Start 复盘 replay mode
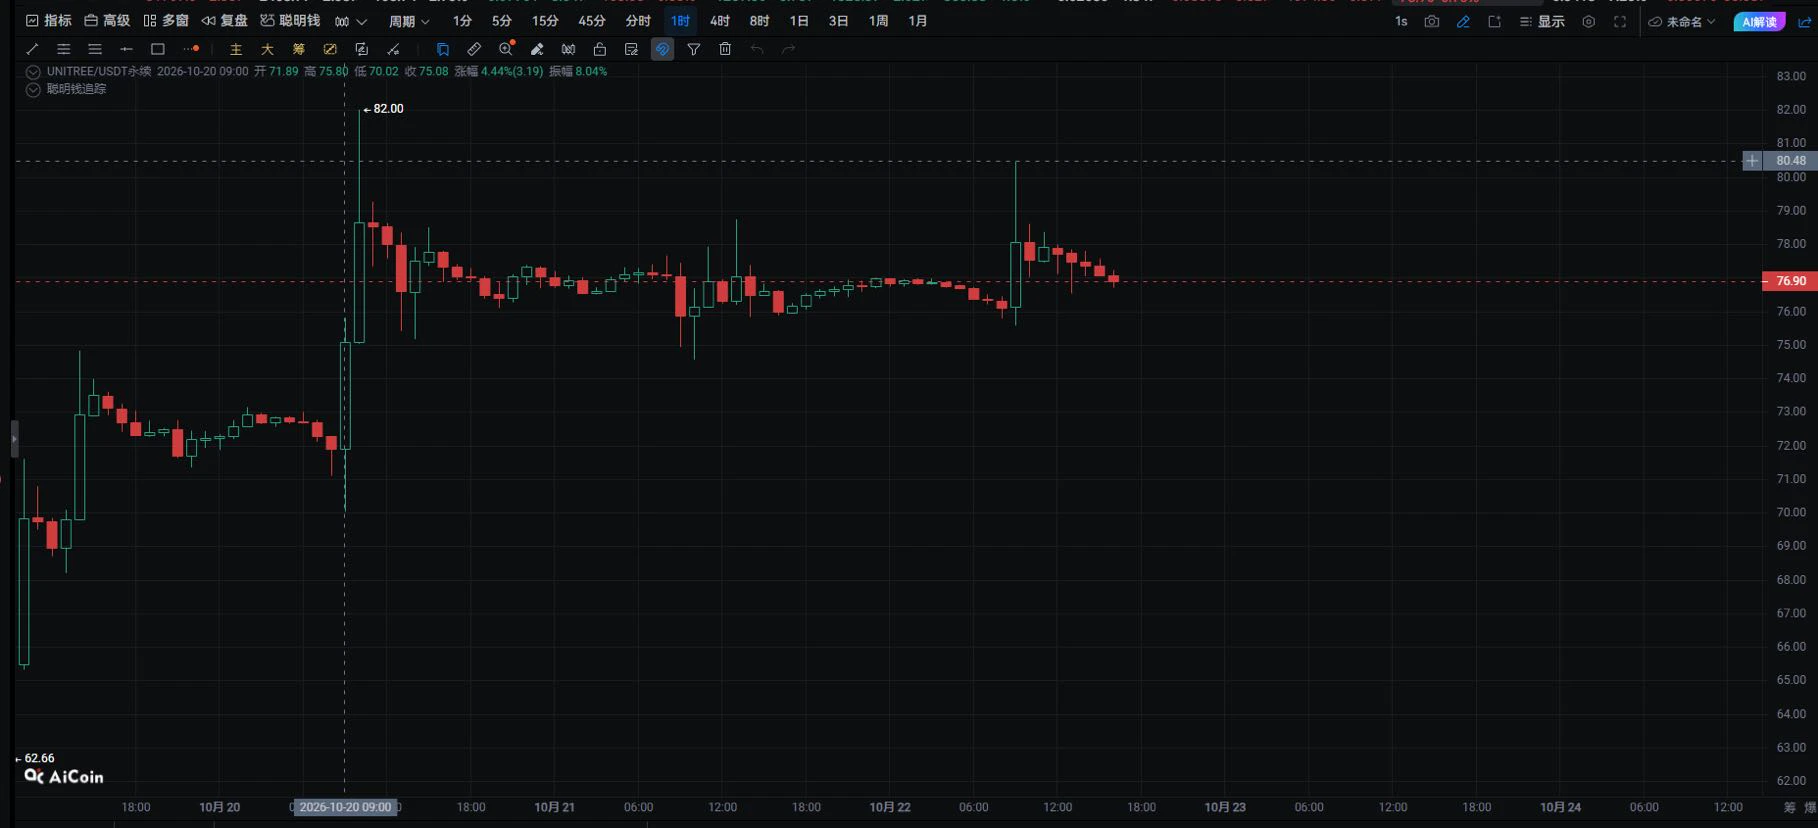The image size is (1818, 828). 224,21
